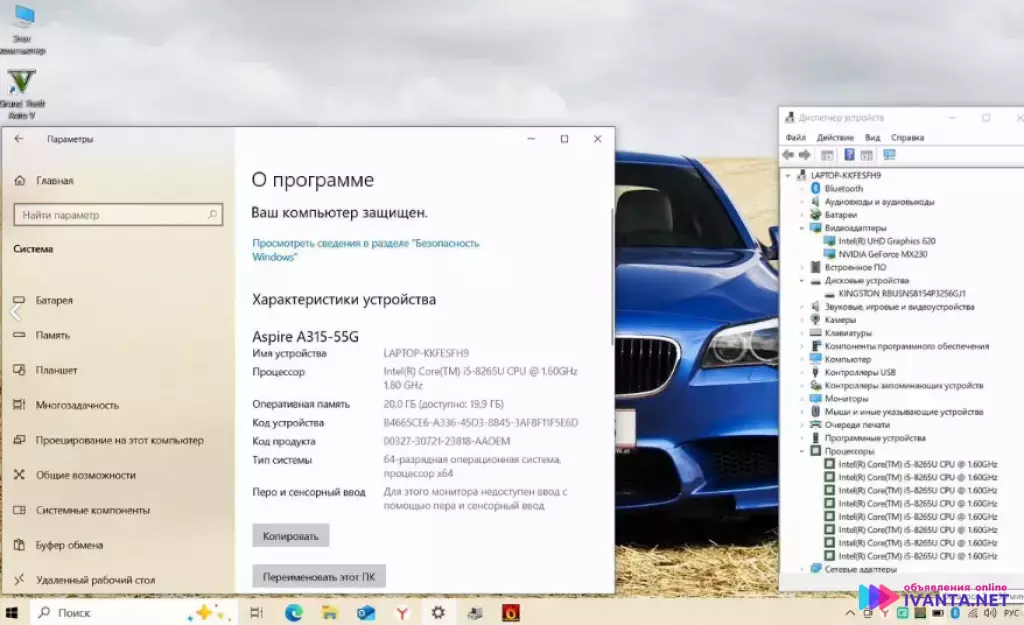Open the Действие menu in Device Manager
This screenshot has width=1024, height=625.
pyautogui.click(x=837, y=136)
